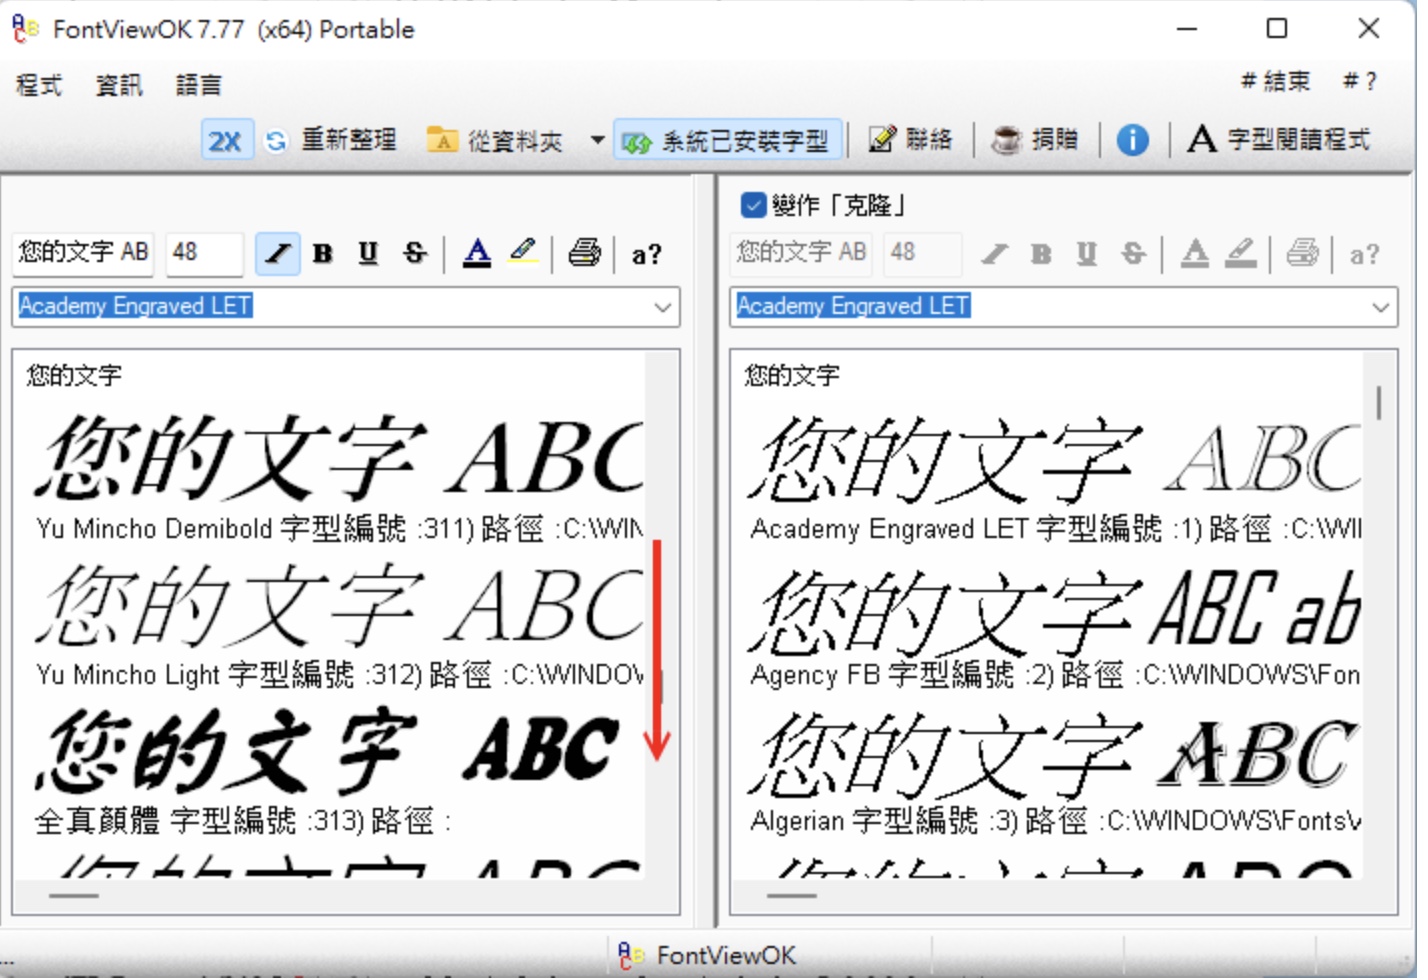Click the right panel vertical scrollbar thumb
Screen dimensions: 1428x980
pos(1379,403)
